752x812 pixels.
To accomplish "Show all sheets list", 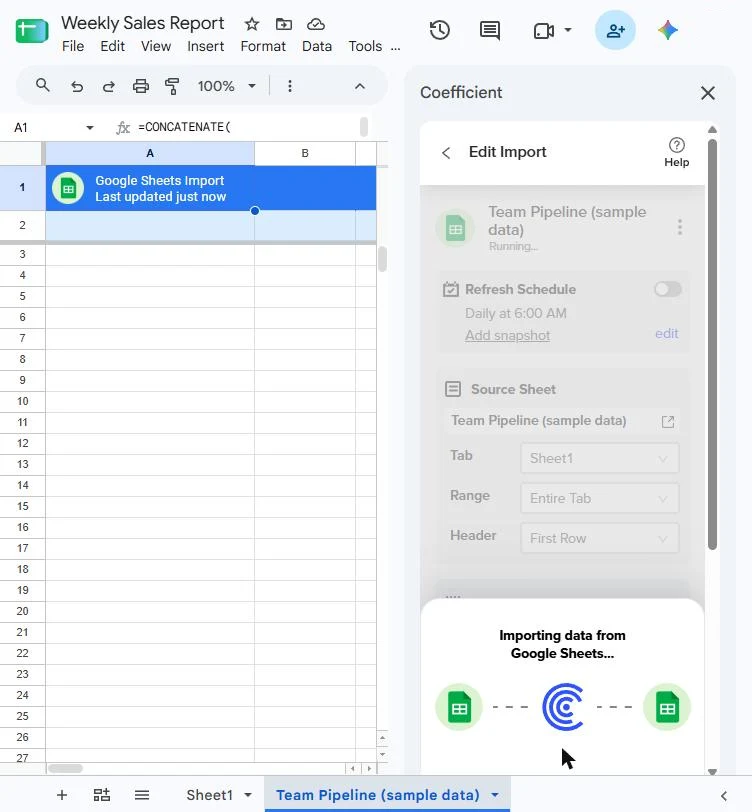I will click(x=141, y=794).
